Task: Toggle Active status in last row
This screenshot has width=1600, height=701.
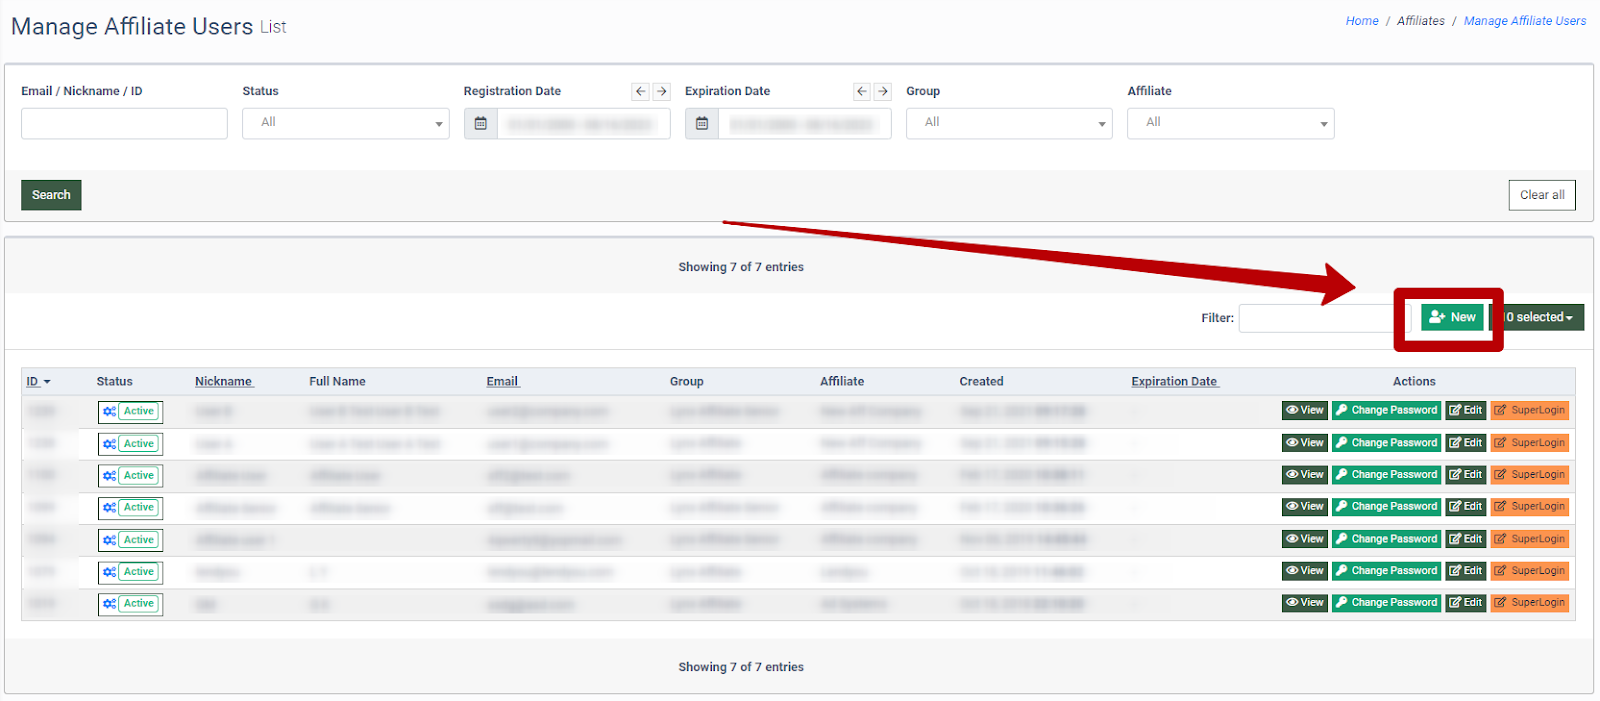Action: click(x=130, y=604)
